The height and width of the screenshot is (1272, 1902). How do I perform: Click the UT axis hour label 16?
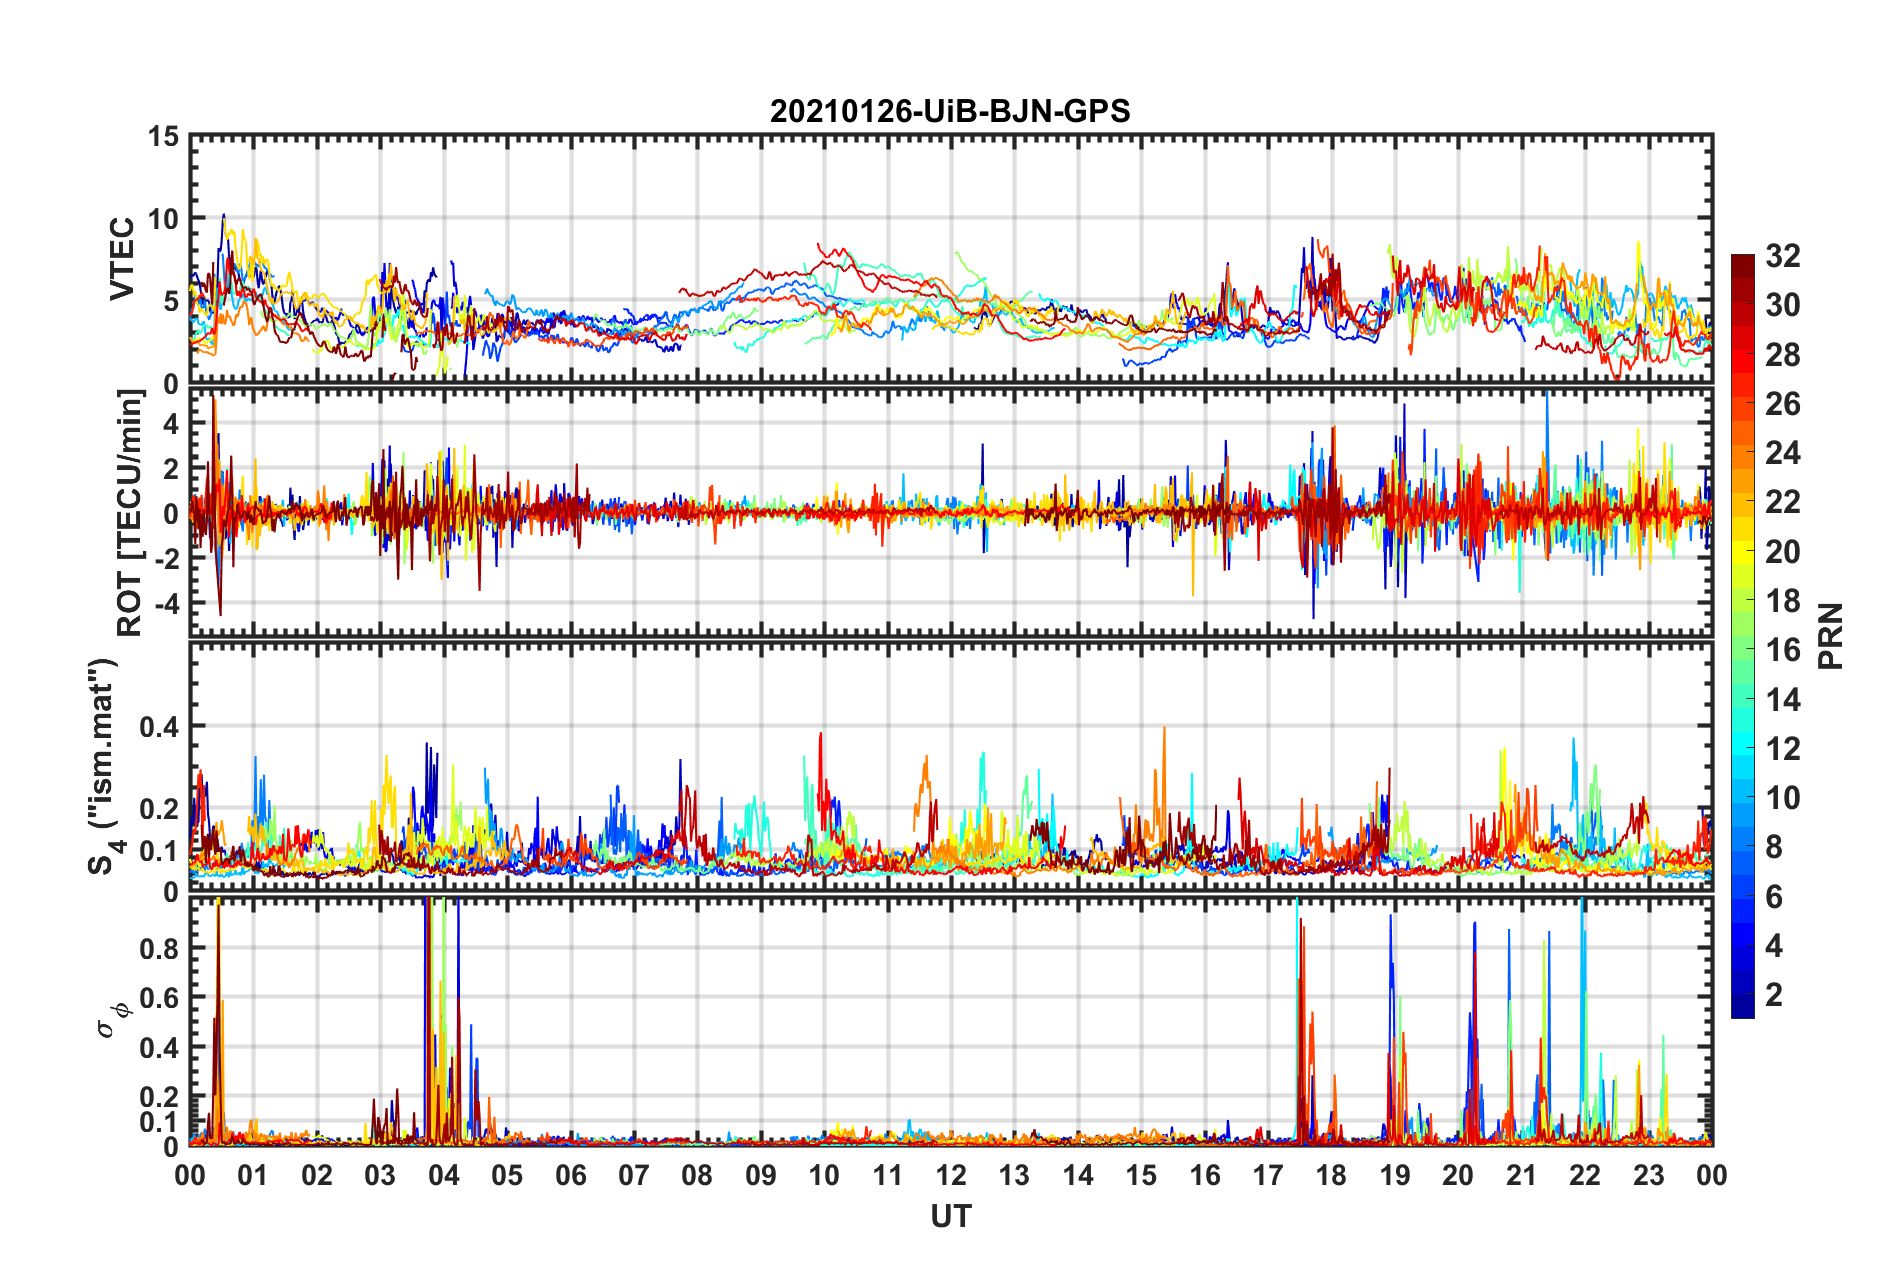click(x=1205, y=1175)
